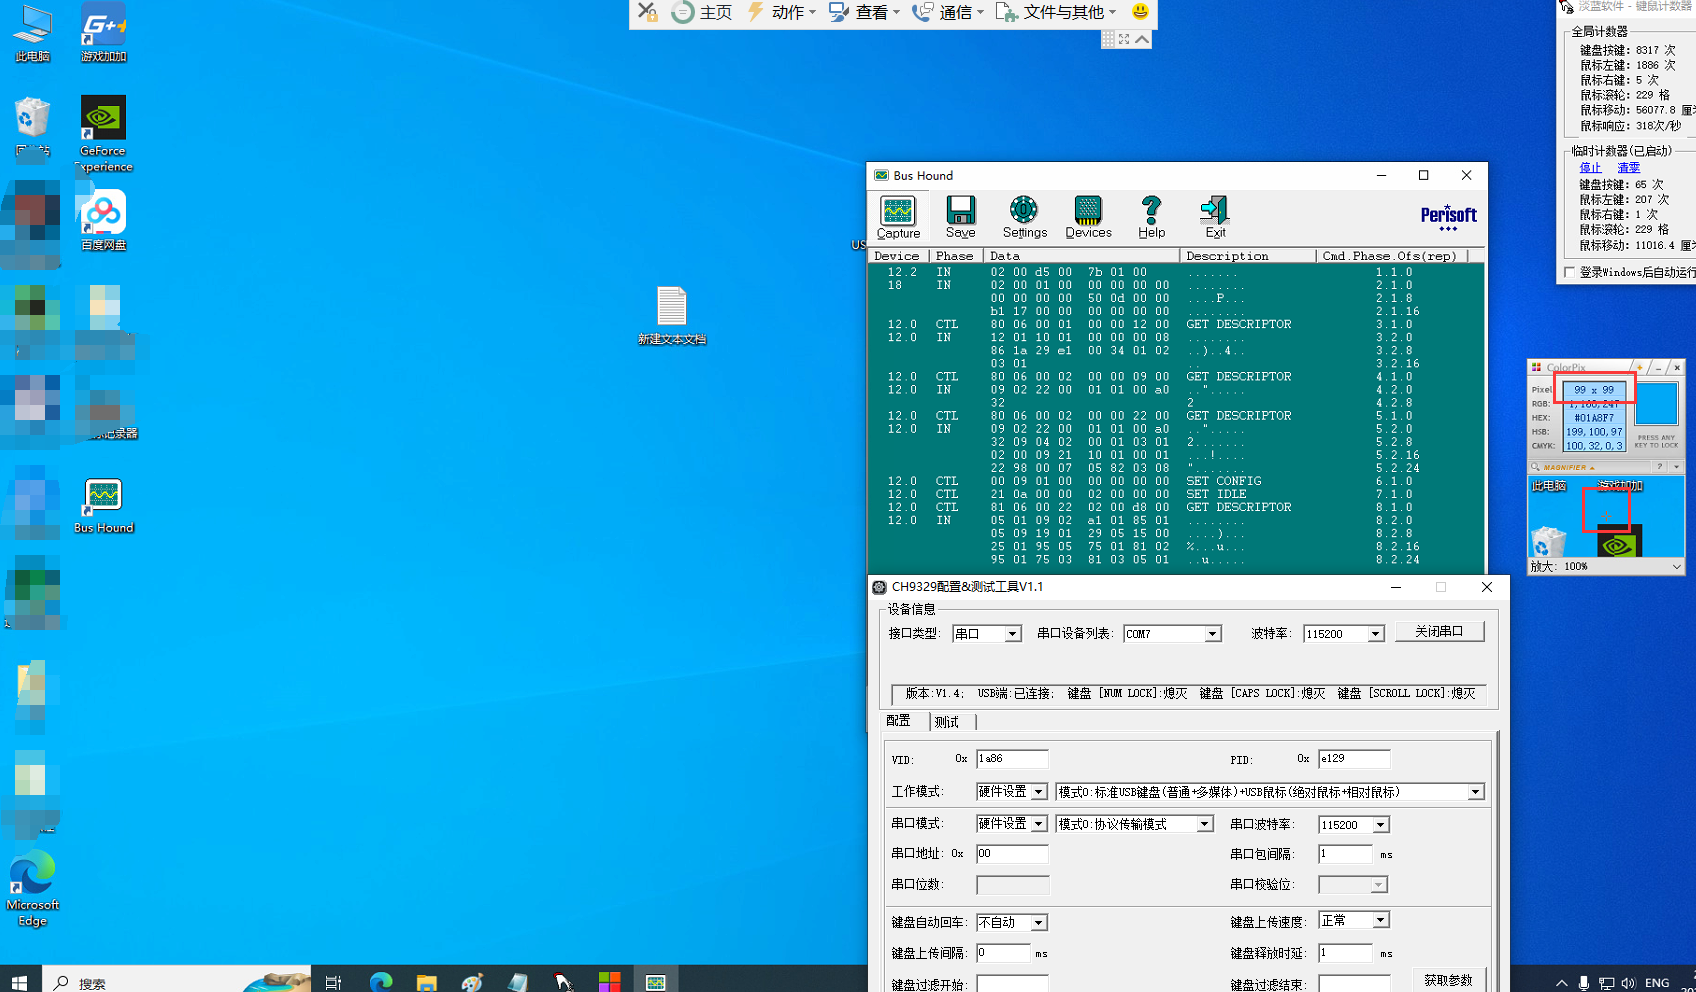Open the ColorPix magnifier options arrow
The width and height of the screenshot is (1696, 992).
tap(1677, 467)
